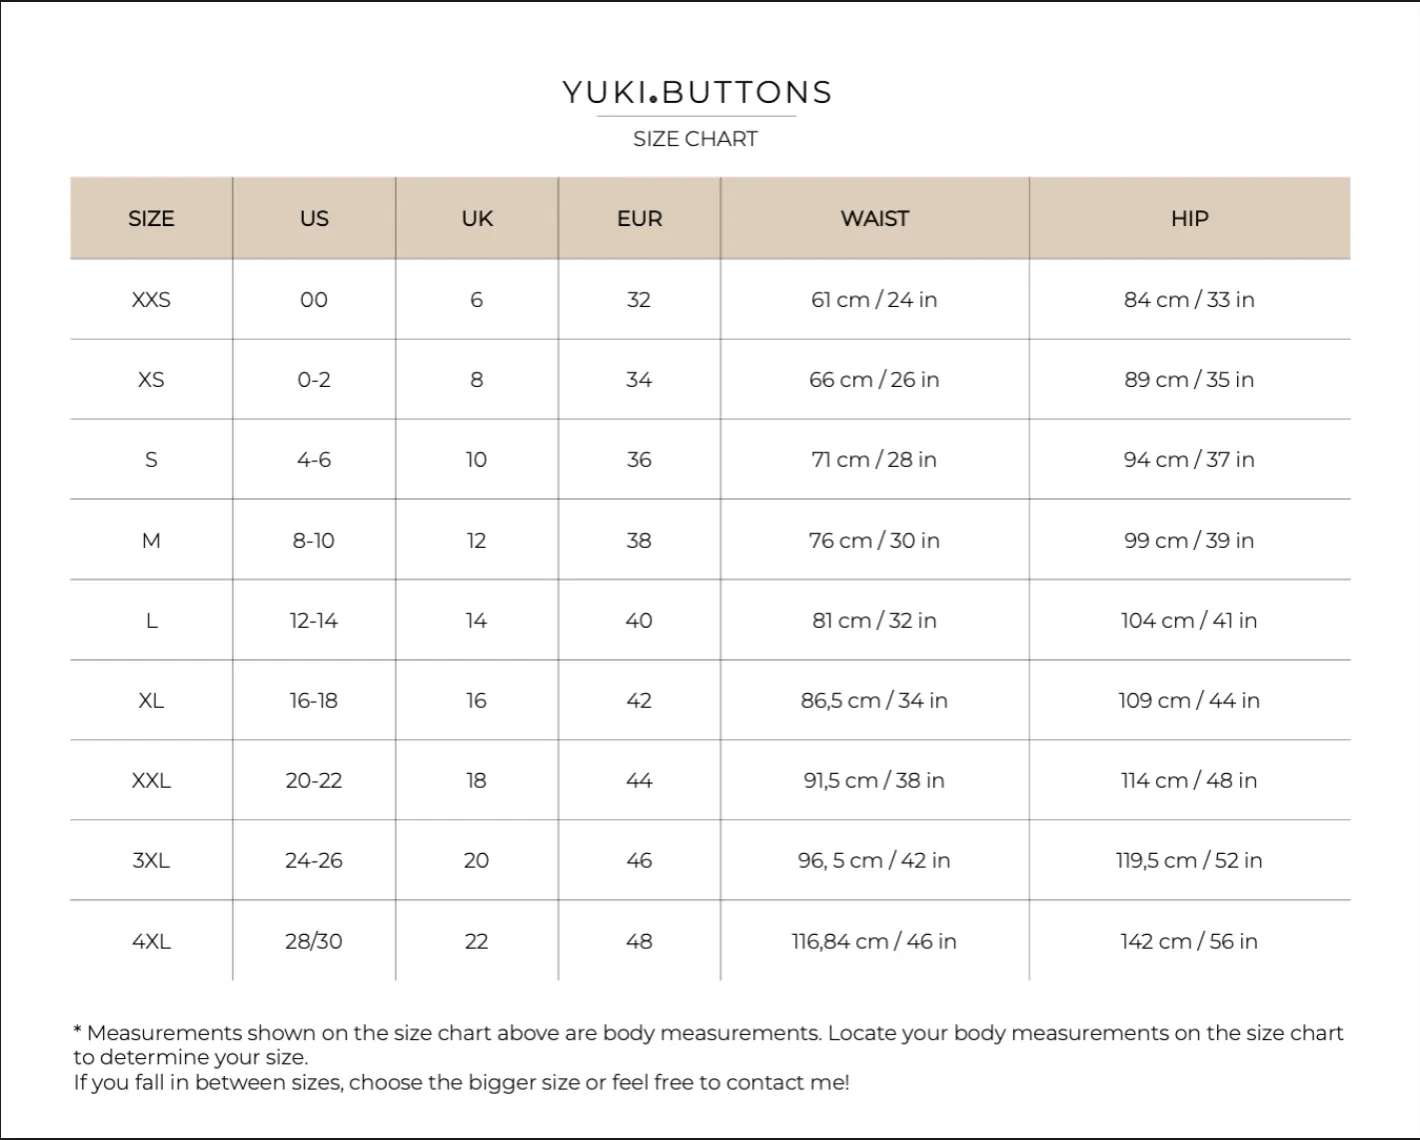Click the YUKI.BUTTONS brand title
1420x1140 pixels.
click(697, 92)
